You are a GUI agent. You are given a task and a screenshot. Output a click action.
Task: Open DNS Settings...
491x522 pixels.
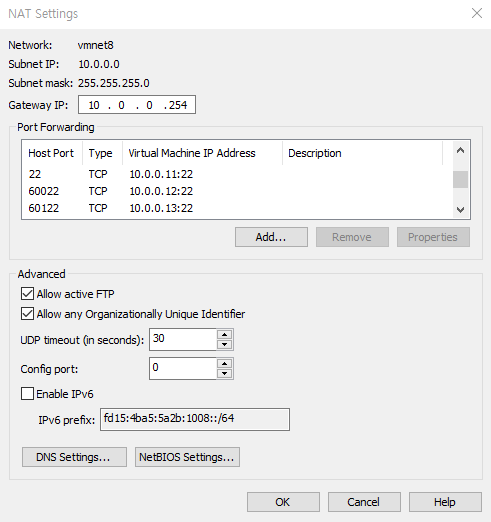74,457
